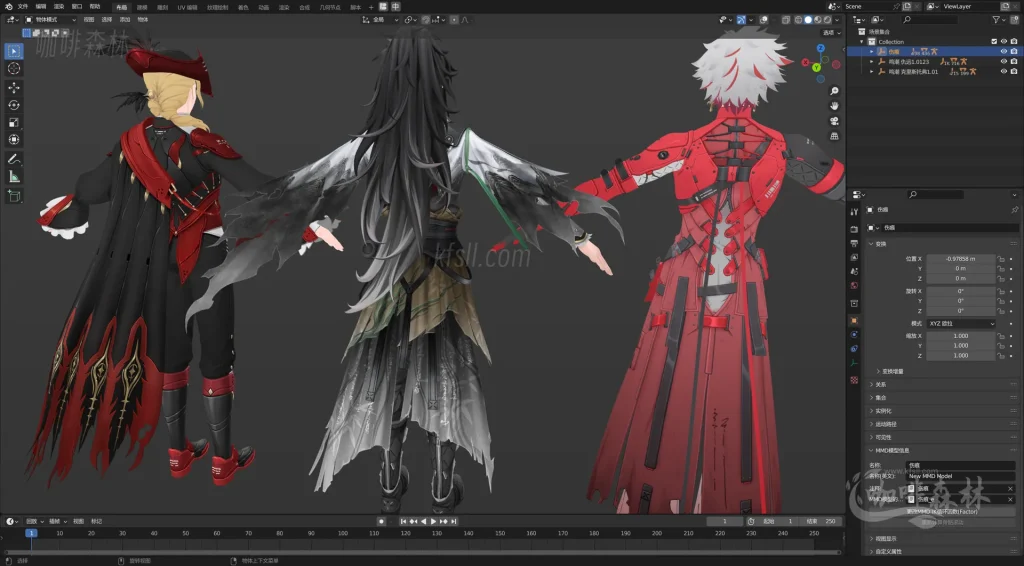Open the Render properties tab
The height and width of the screenshot is (566, 1024).
point(854,228)
